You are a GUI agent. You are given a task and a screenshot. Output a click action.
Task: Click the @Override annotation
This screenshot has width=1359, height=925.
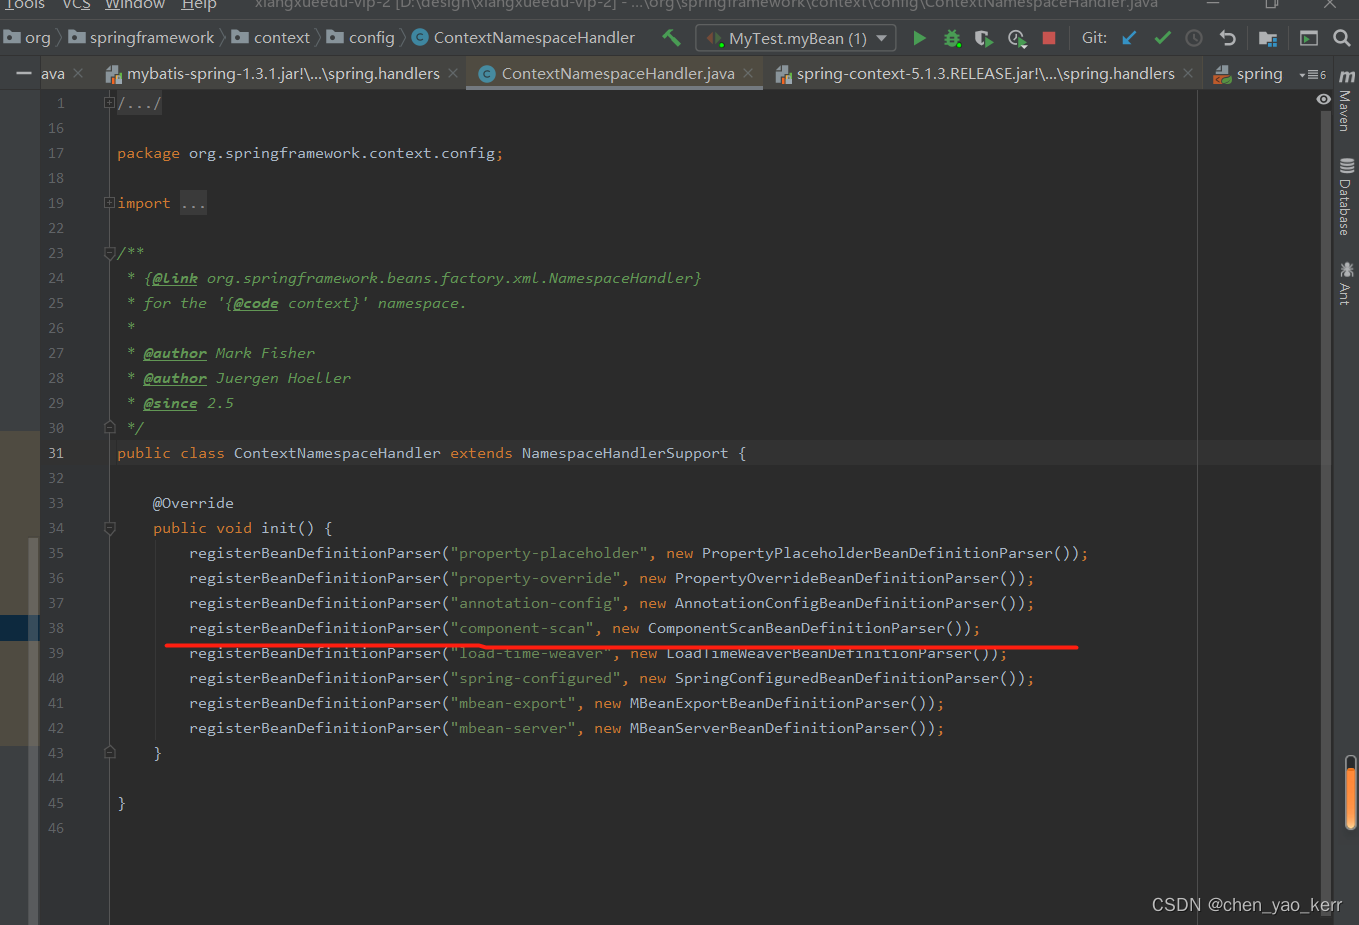(193, 503)
